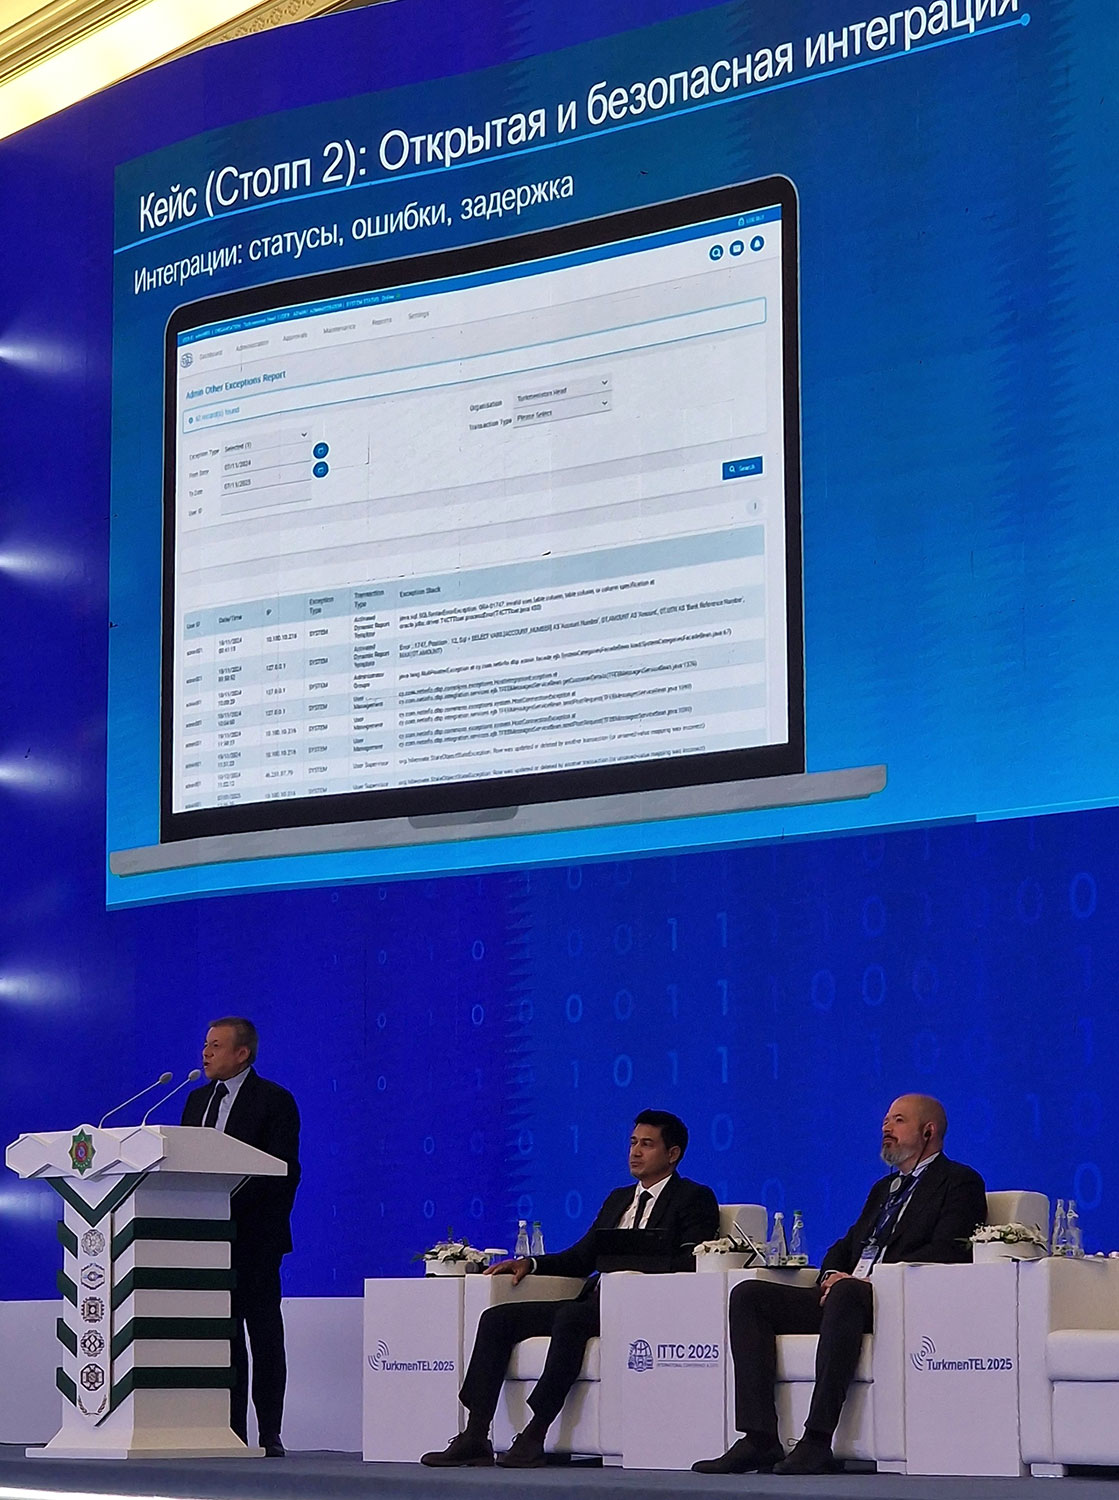The width and height of the screenshot is (1119, 1500).
Task: Open the Settings menu item
Action: pos(418,315)
